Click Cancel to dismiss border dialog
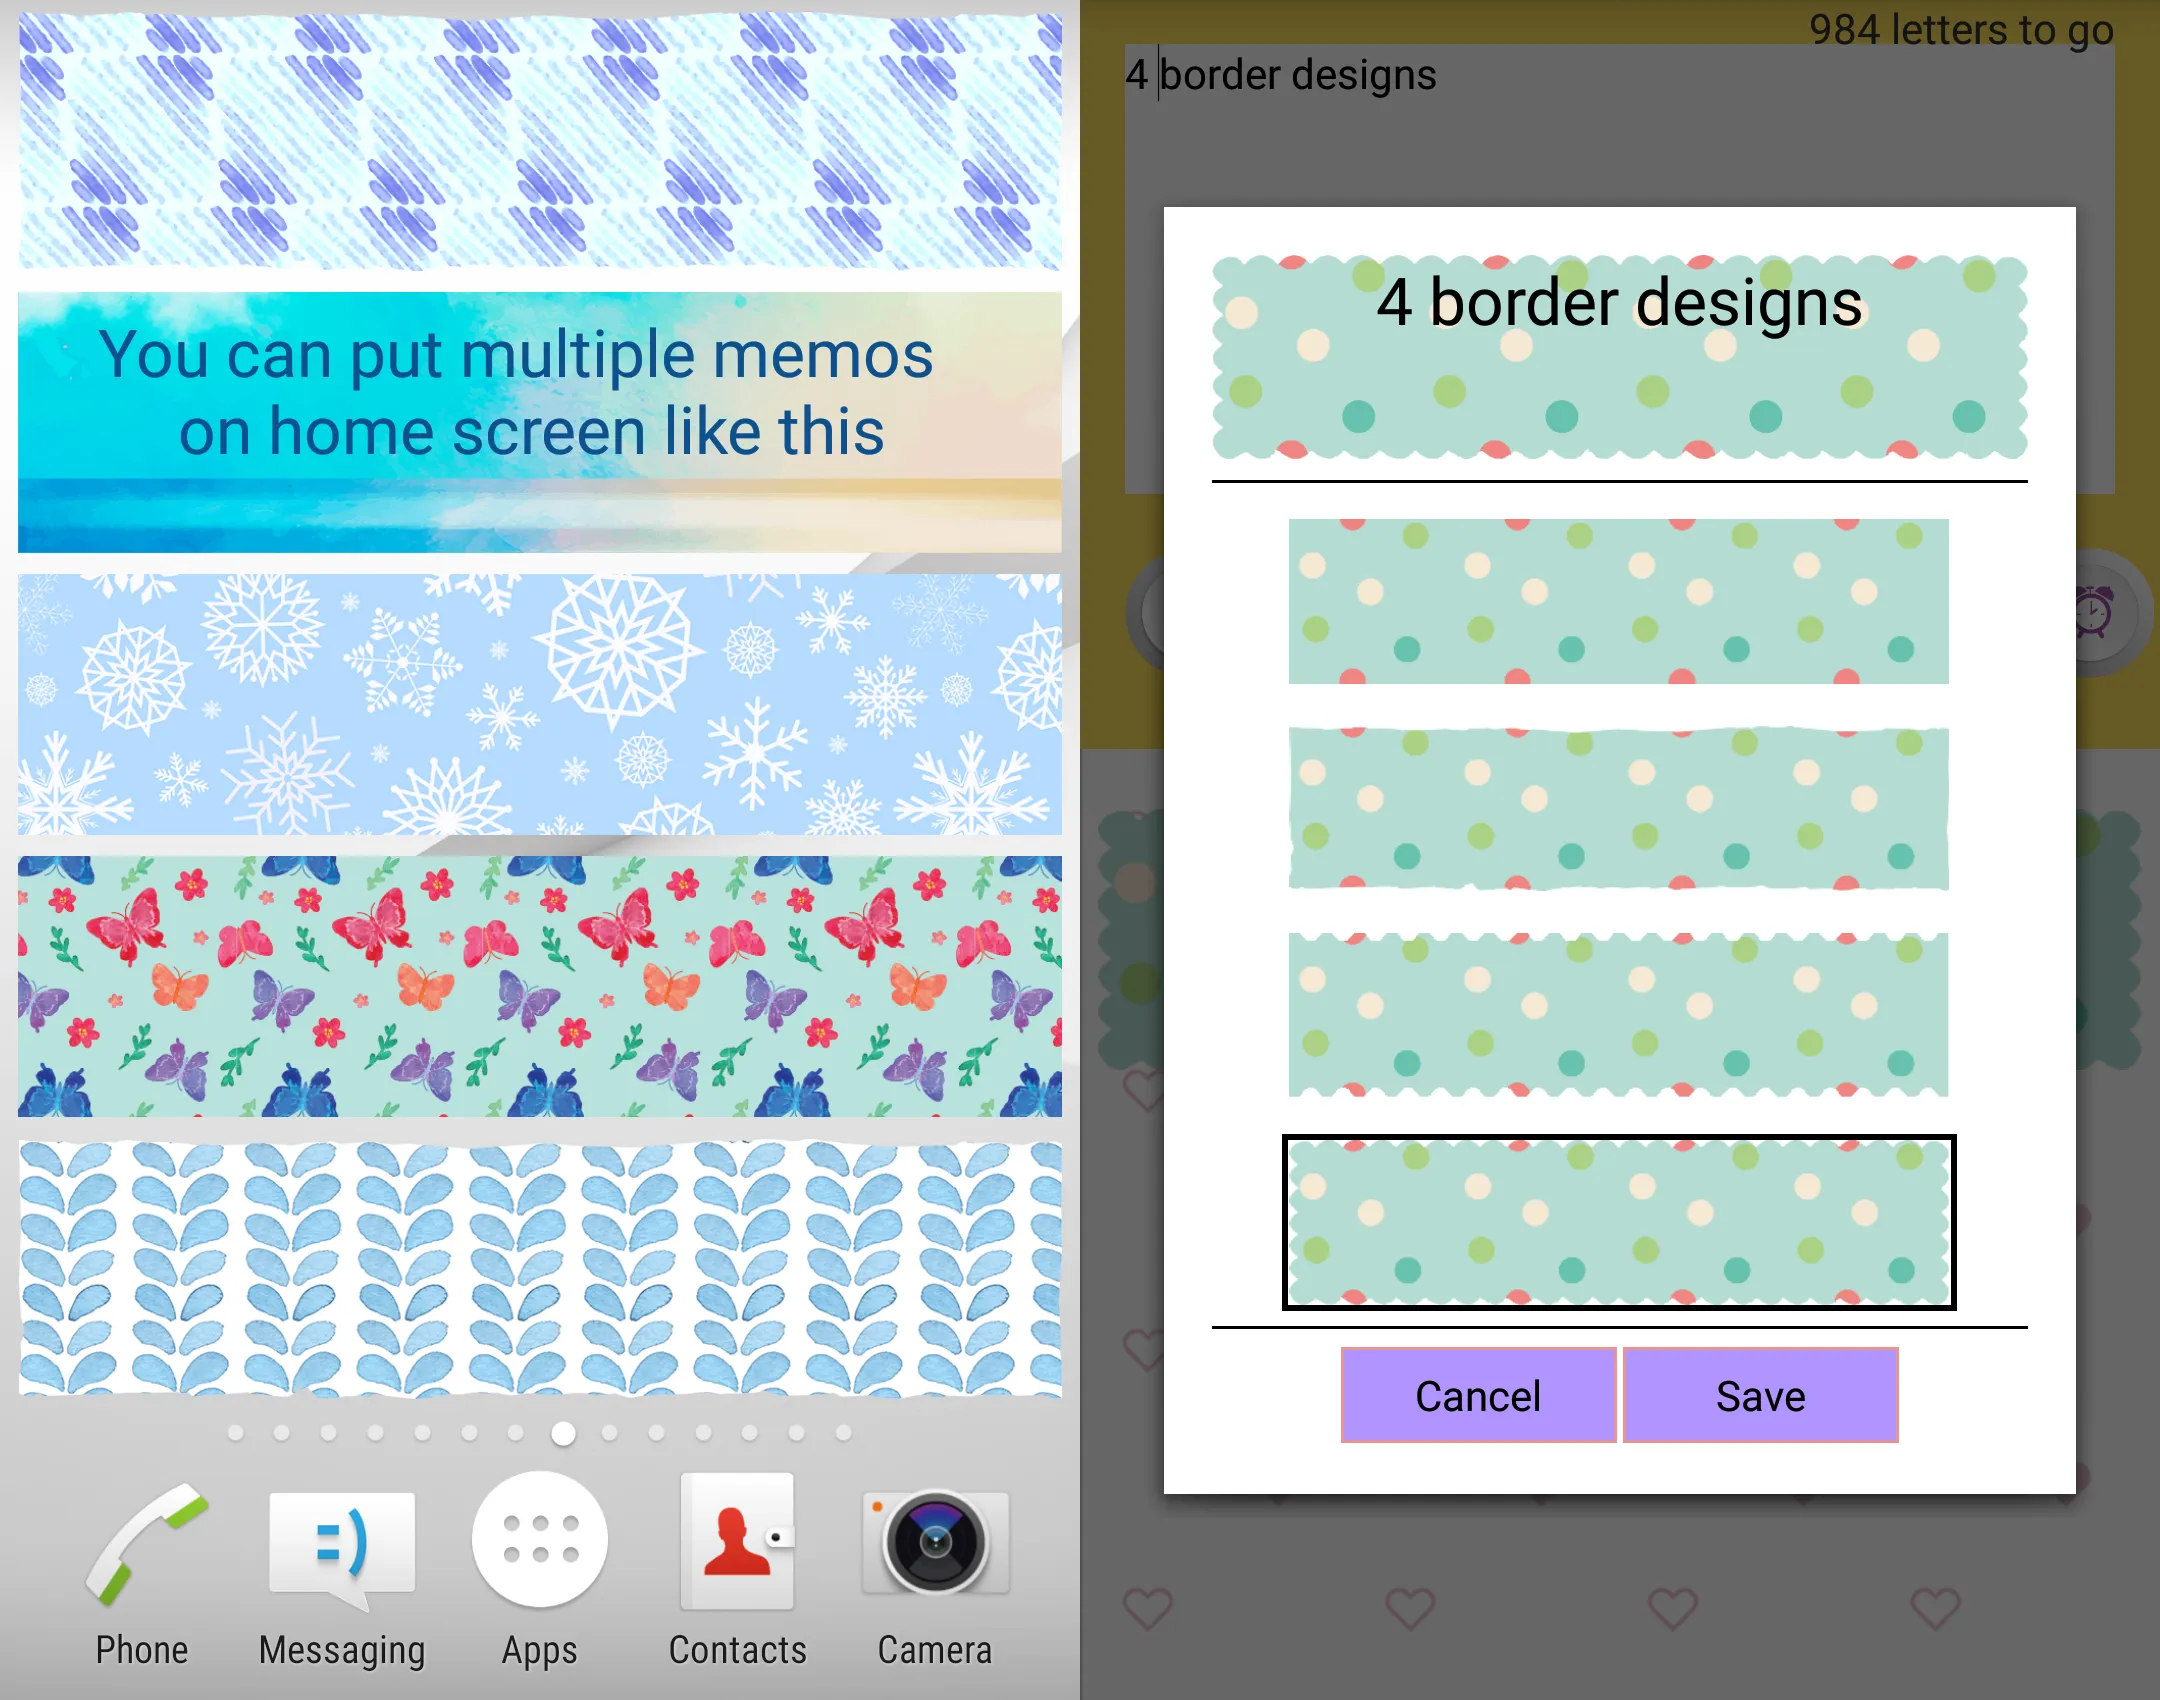This screenshot has width=2160, height=1700. coord(1474,1395)
